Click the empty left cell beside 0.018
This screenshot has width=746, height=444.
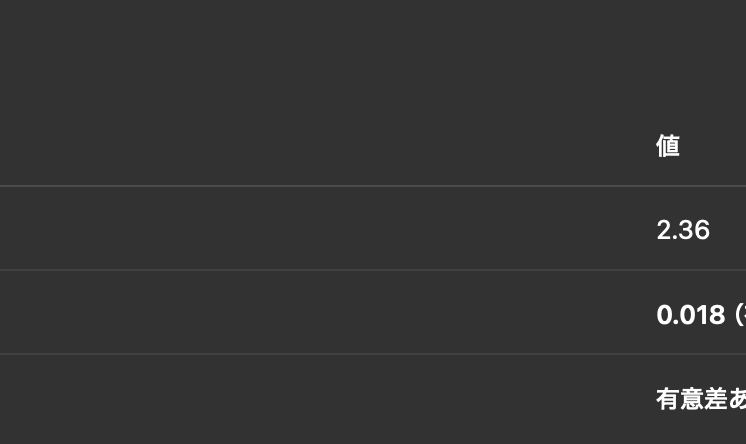pyautogui.click(x=320, y=313)
